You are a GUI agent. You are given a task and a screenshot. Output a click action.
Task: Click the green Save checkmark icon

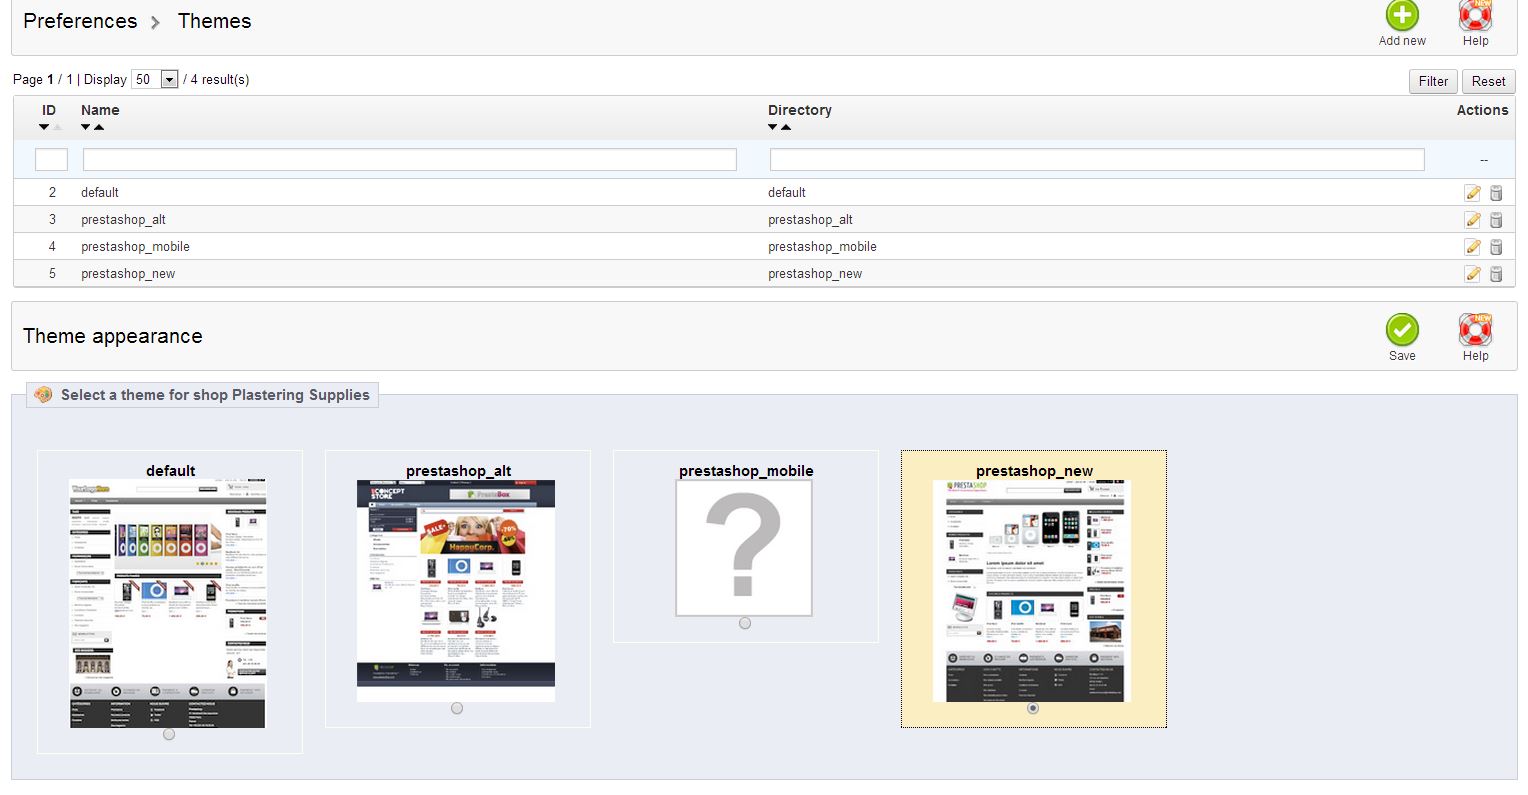click(x=1402, y=330)
